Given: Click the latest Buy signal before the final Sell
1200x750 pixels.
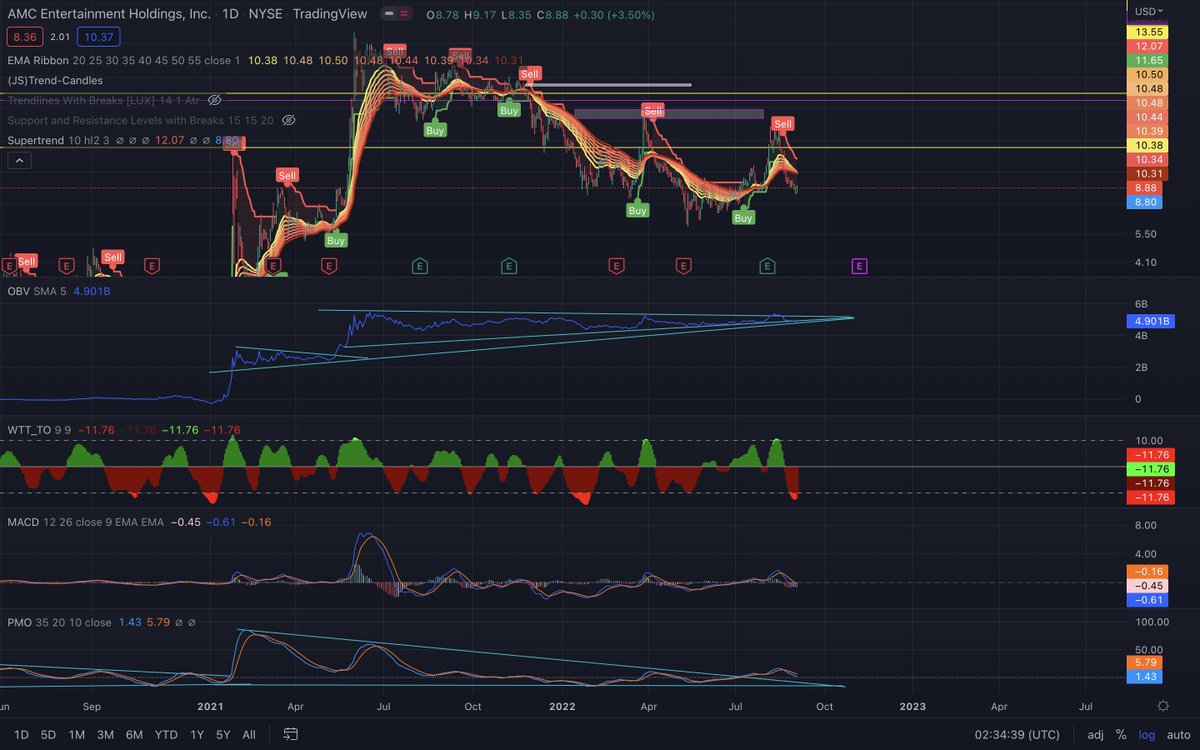Looking at the screenshot, I should pyautogui.click(x=743, y=217).
